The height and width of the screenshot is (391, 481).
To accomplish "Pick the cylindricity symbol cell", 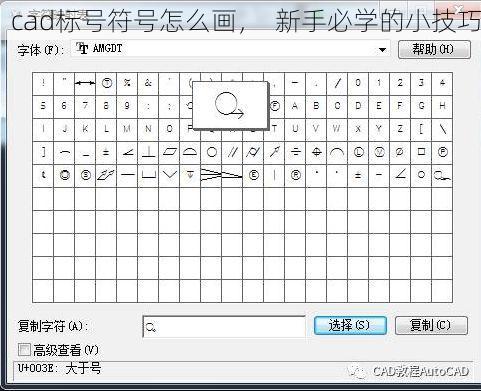I will tap(253, 152).
